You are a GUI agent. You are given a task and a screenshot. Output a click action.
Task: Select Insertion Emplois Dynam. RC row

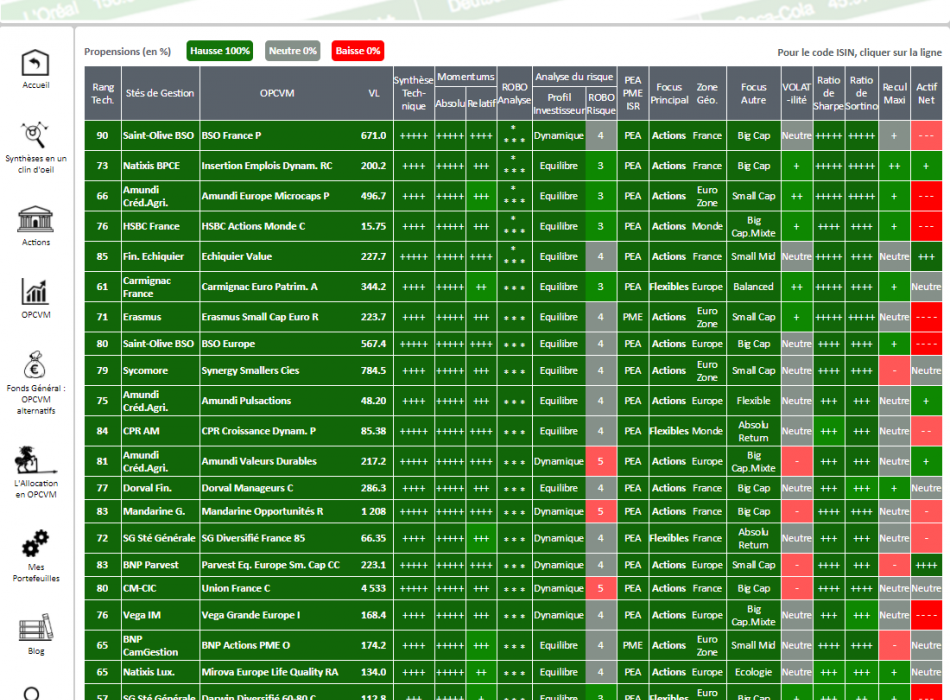513,166
